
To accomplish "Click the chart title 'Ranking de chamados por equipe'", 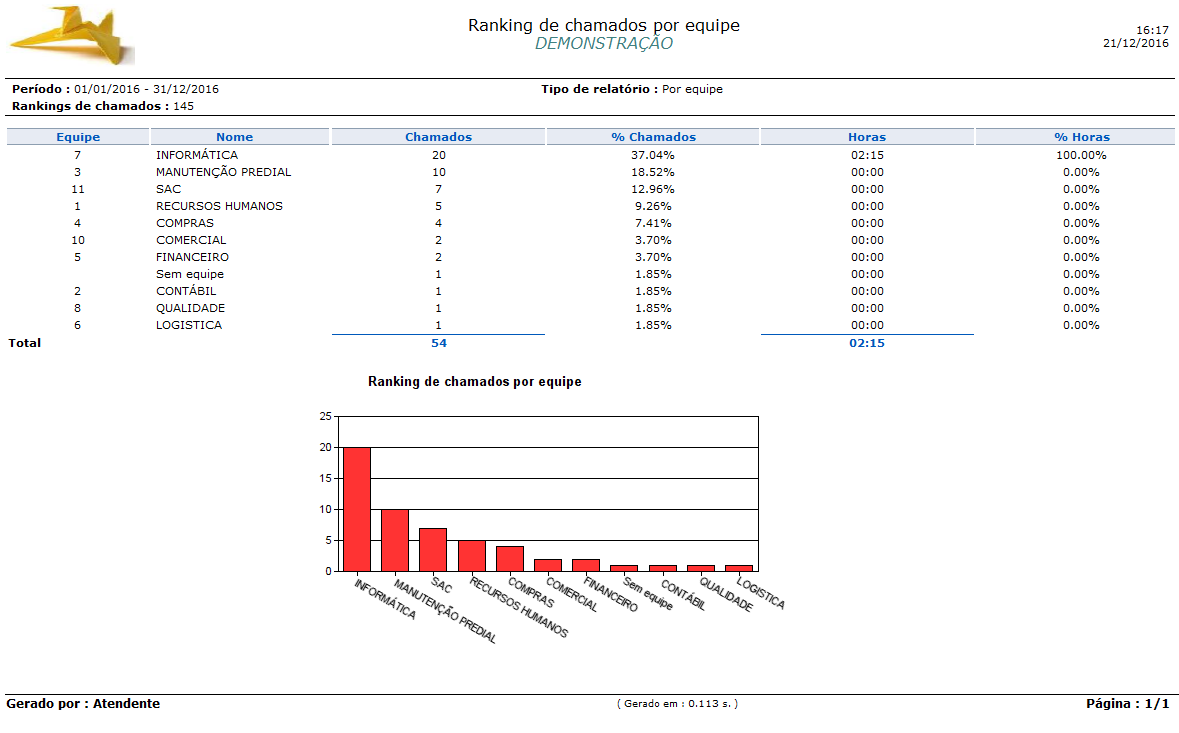I will click(474, 382).
